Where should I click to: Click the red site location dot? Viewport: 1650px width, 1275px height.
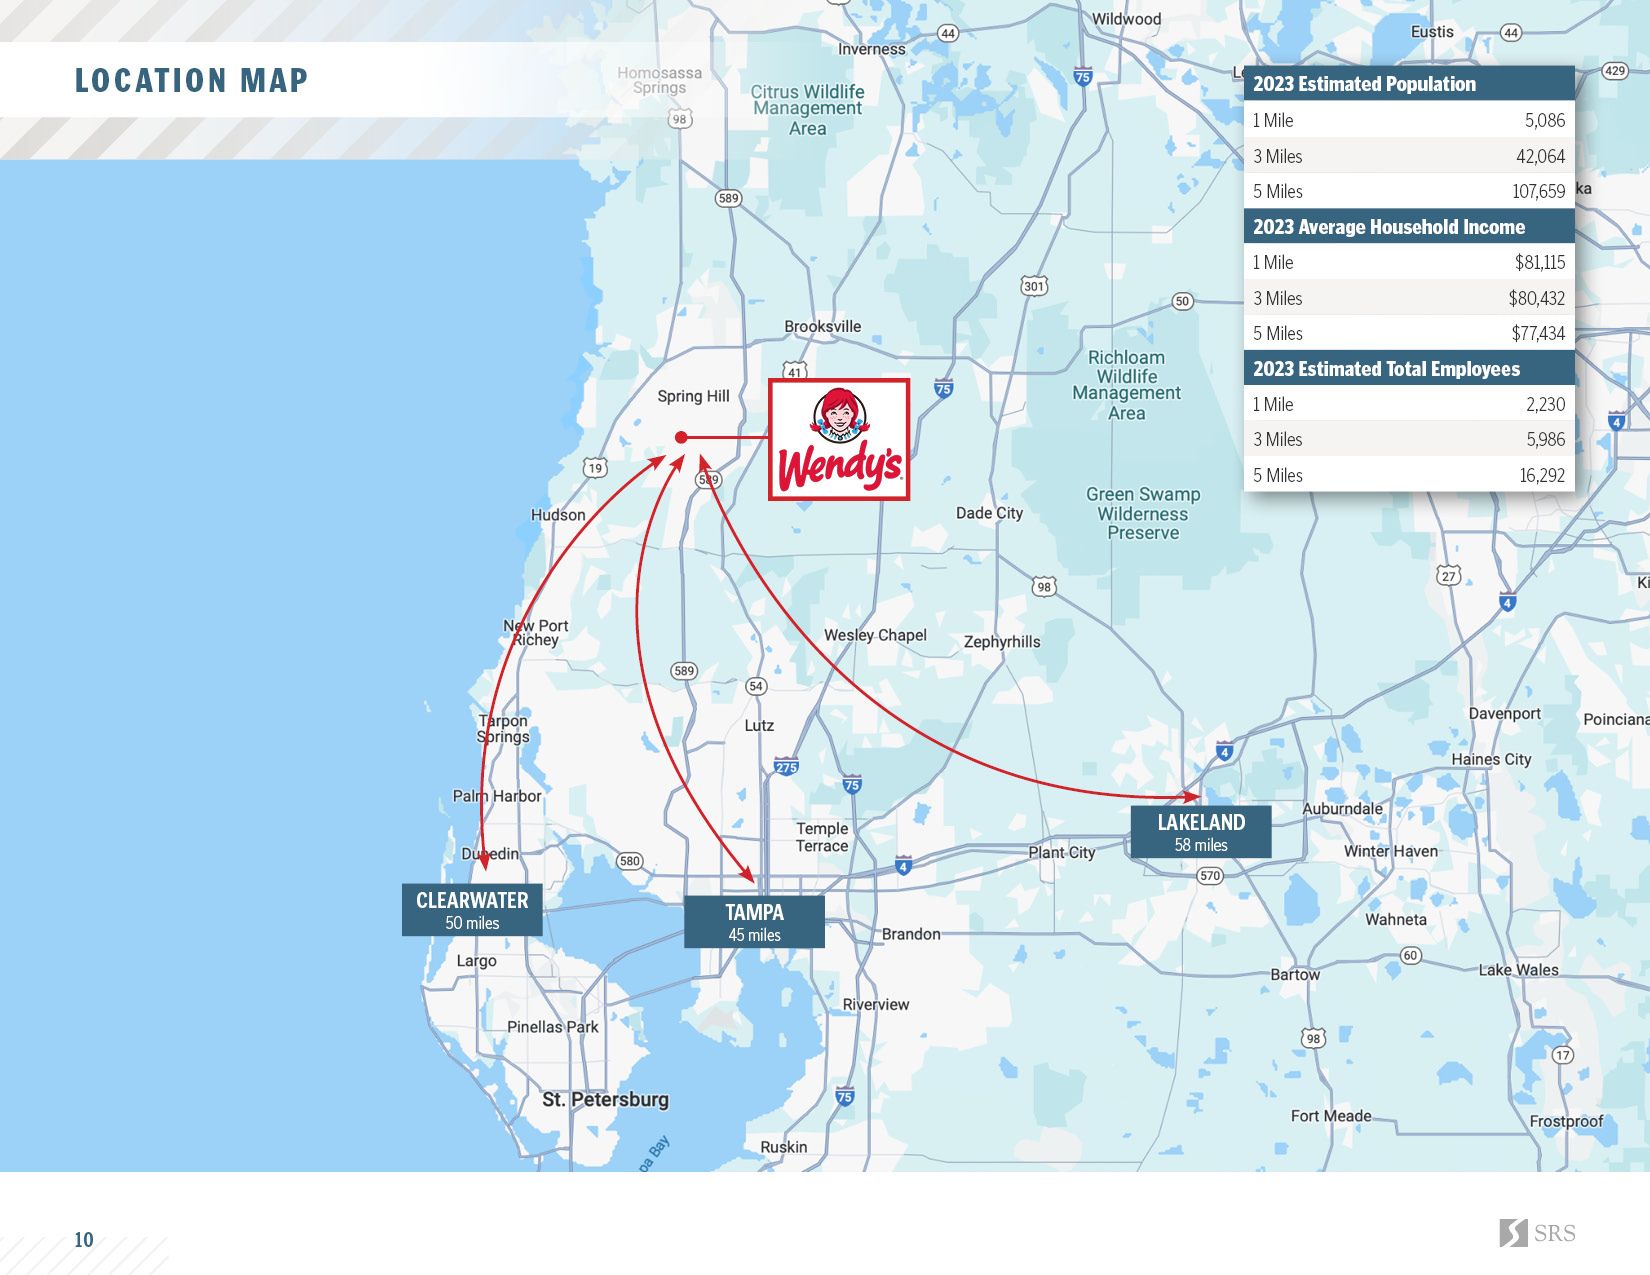click(681, 437)
